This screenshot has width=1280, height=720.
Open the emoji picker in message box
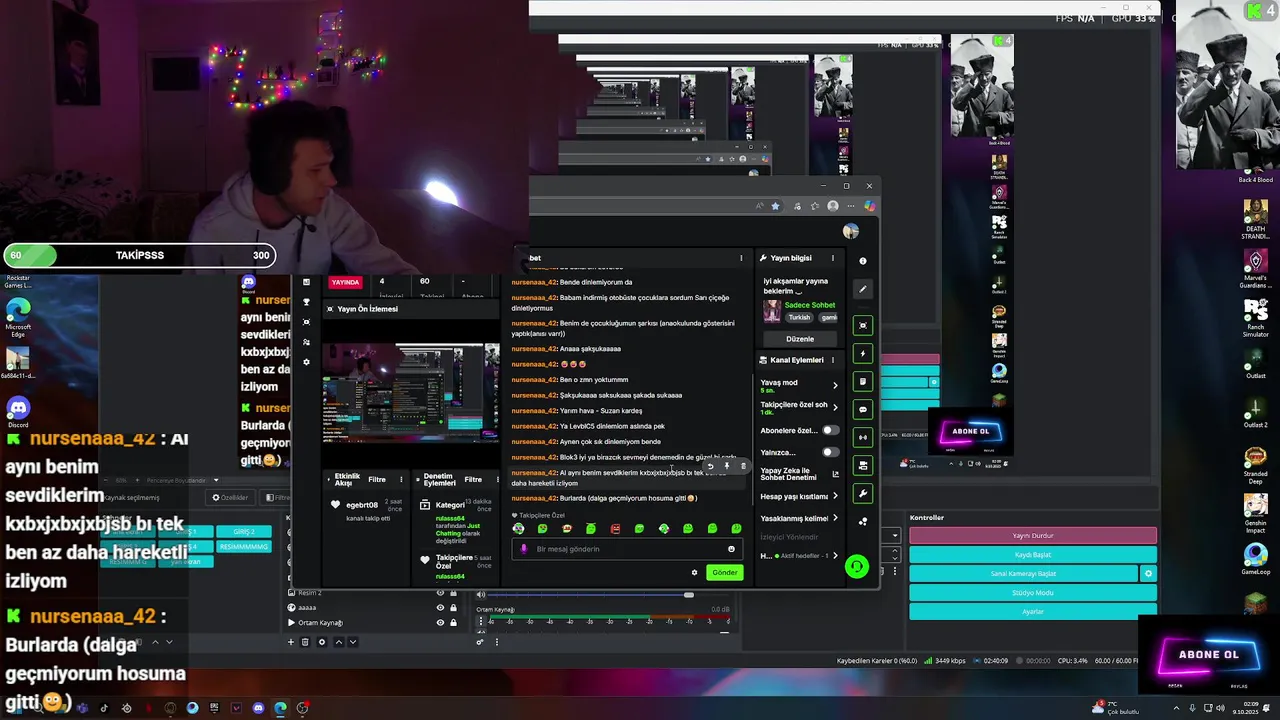[x=731, y=549]
